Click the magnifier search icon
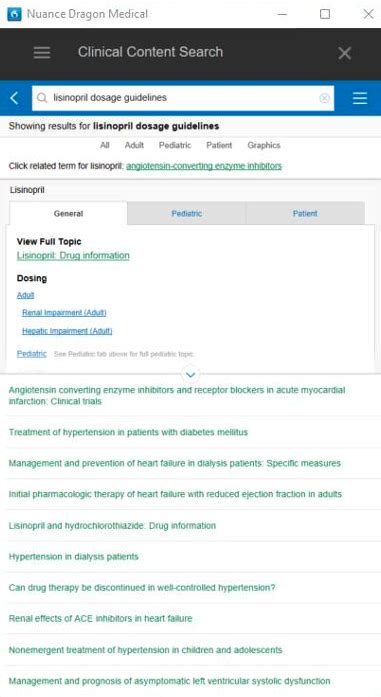The width and height of the screenshot is (381, 697). pyautogui.click(x=42, y=98)
